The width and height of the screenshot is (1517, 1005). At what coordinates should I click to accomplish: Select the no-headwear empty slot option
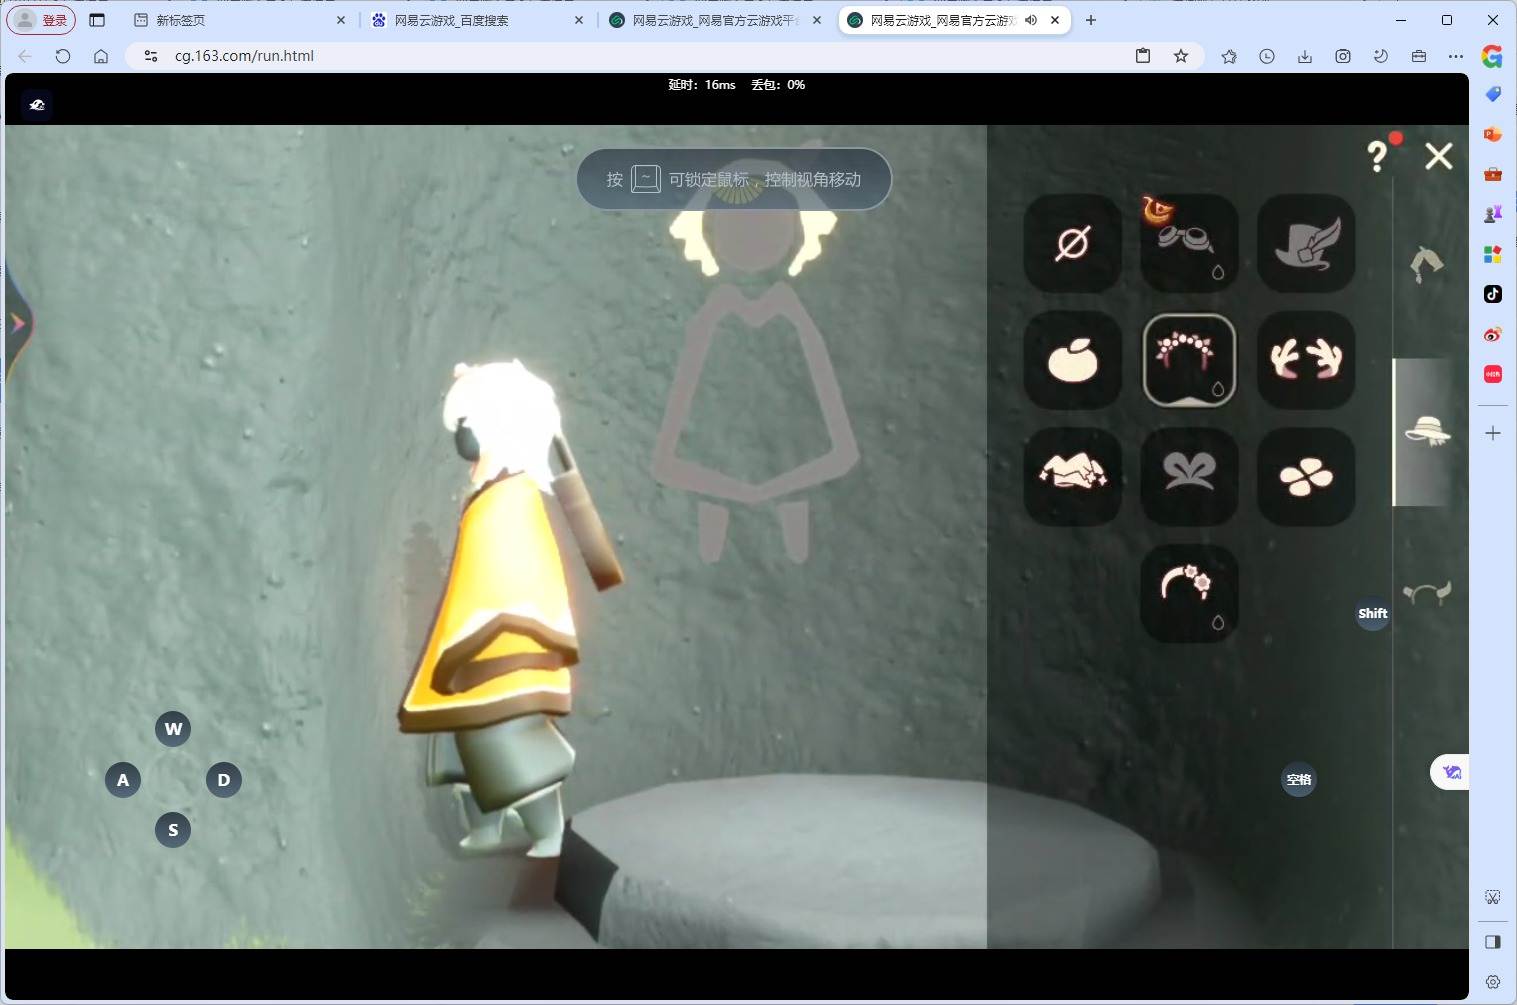click(x=1073, y=243)
